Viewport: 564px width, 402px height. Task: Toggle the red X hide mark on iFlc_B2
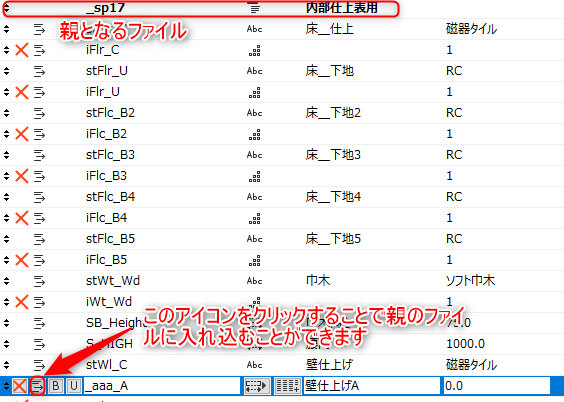pos(22,134)
